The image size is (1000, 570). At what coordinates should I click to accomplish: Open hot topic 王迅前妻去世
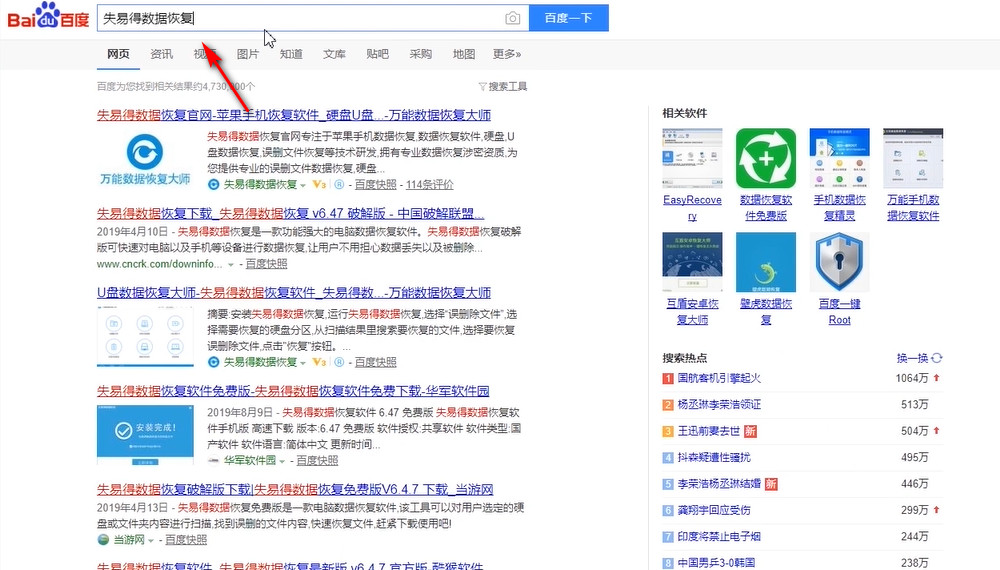(709, 431)
